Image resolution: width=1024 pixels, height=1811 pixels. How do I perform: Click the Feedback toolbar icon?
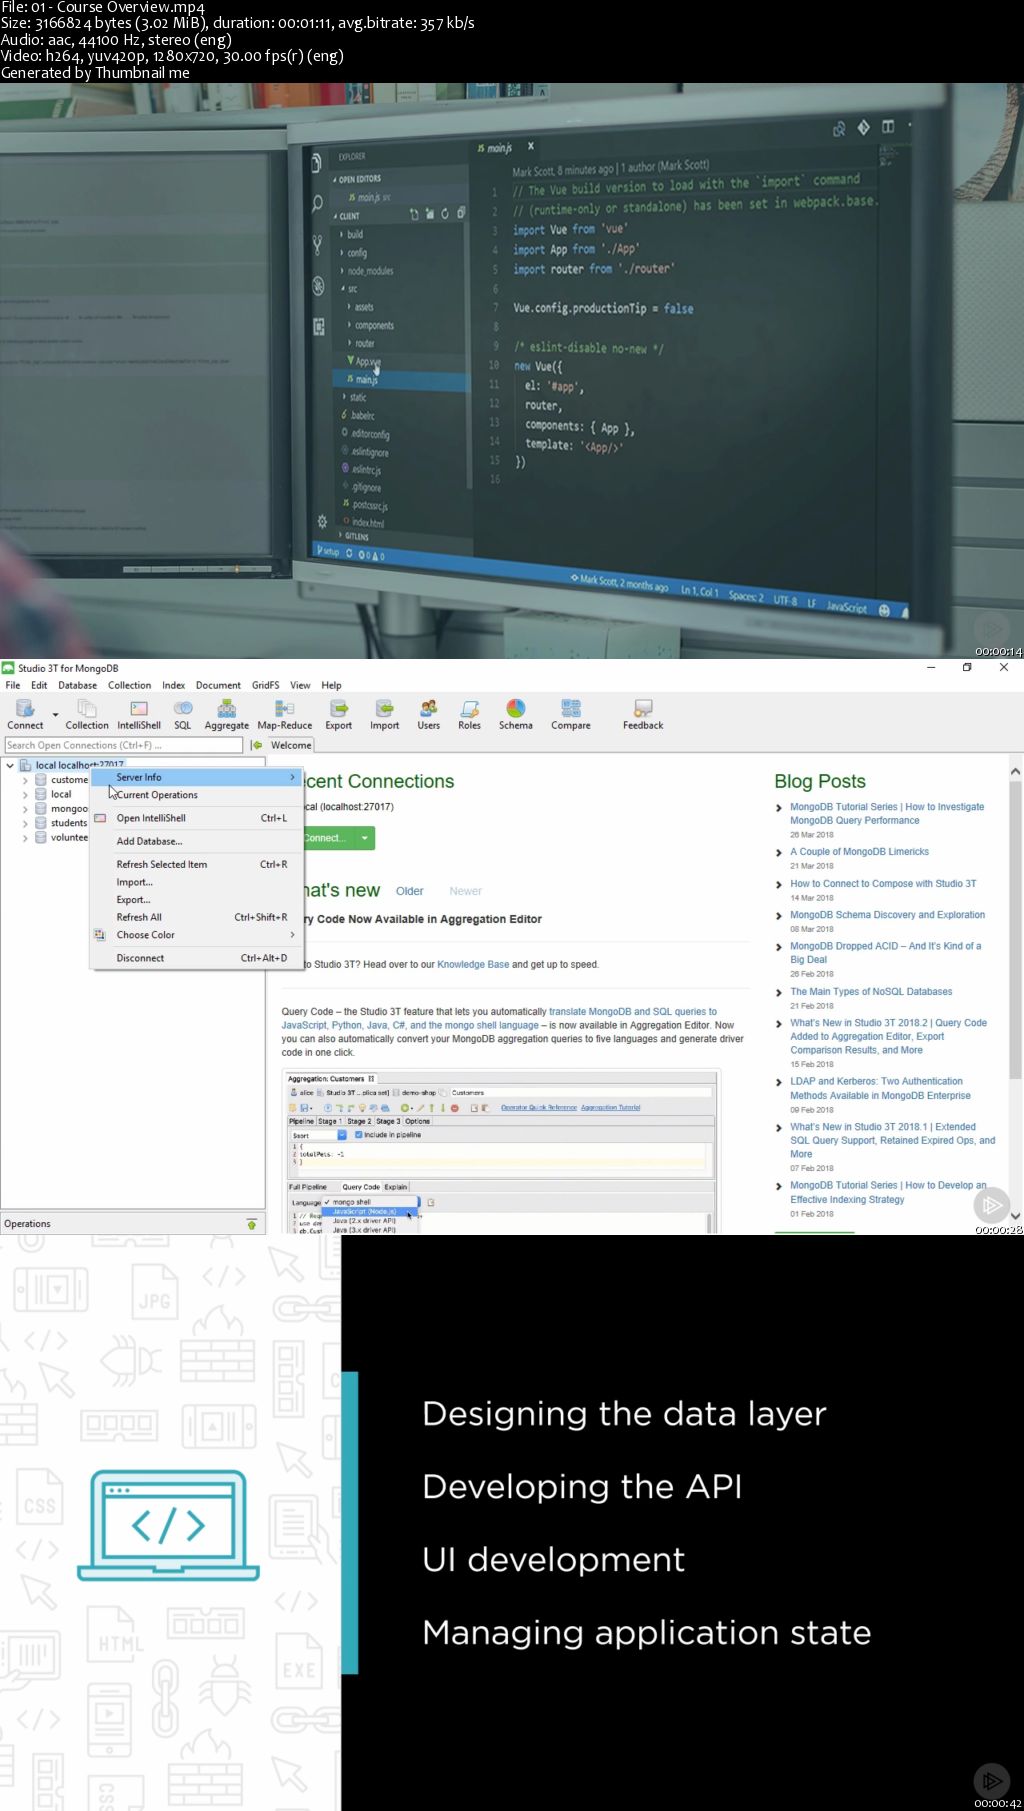tap(643, 709)
